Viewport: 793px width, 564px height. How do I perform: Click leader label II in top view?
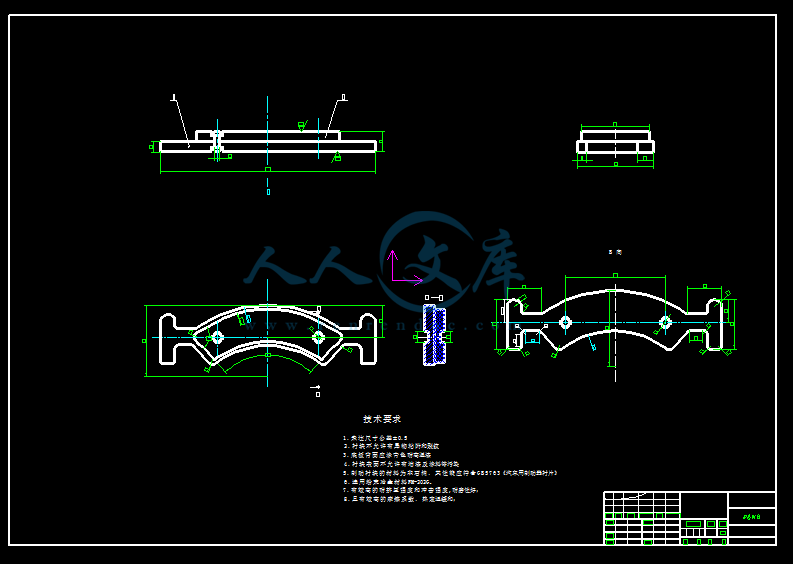pyautogui.click(x=343, y=98)
